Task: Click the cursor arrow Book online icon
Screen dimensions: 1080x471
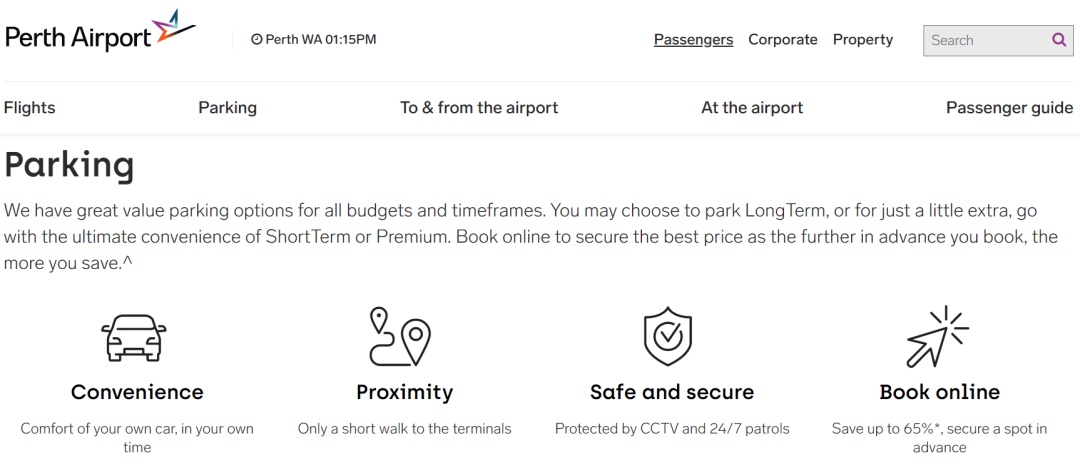Action: (937, 336)
